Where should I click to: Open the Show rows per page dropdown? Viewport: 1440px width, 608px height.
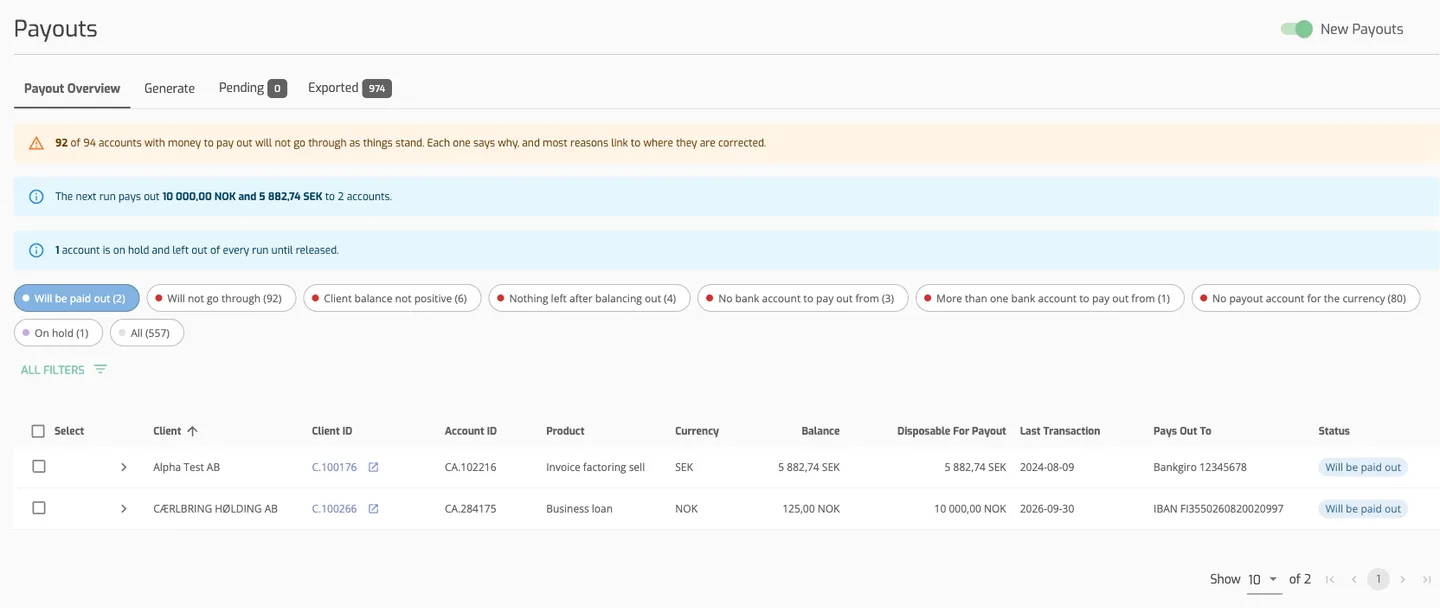[1264, 579]
